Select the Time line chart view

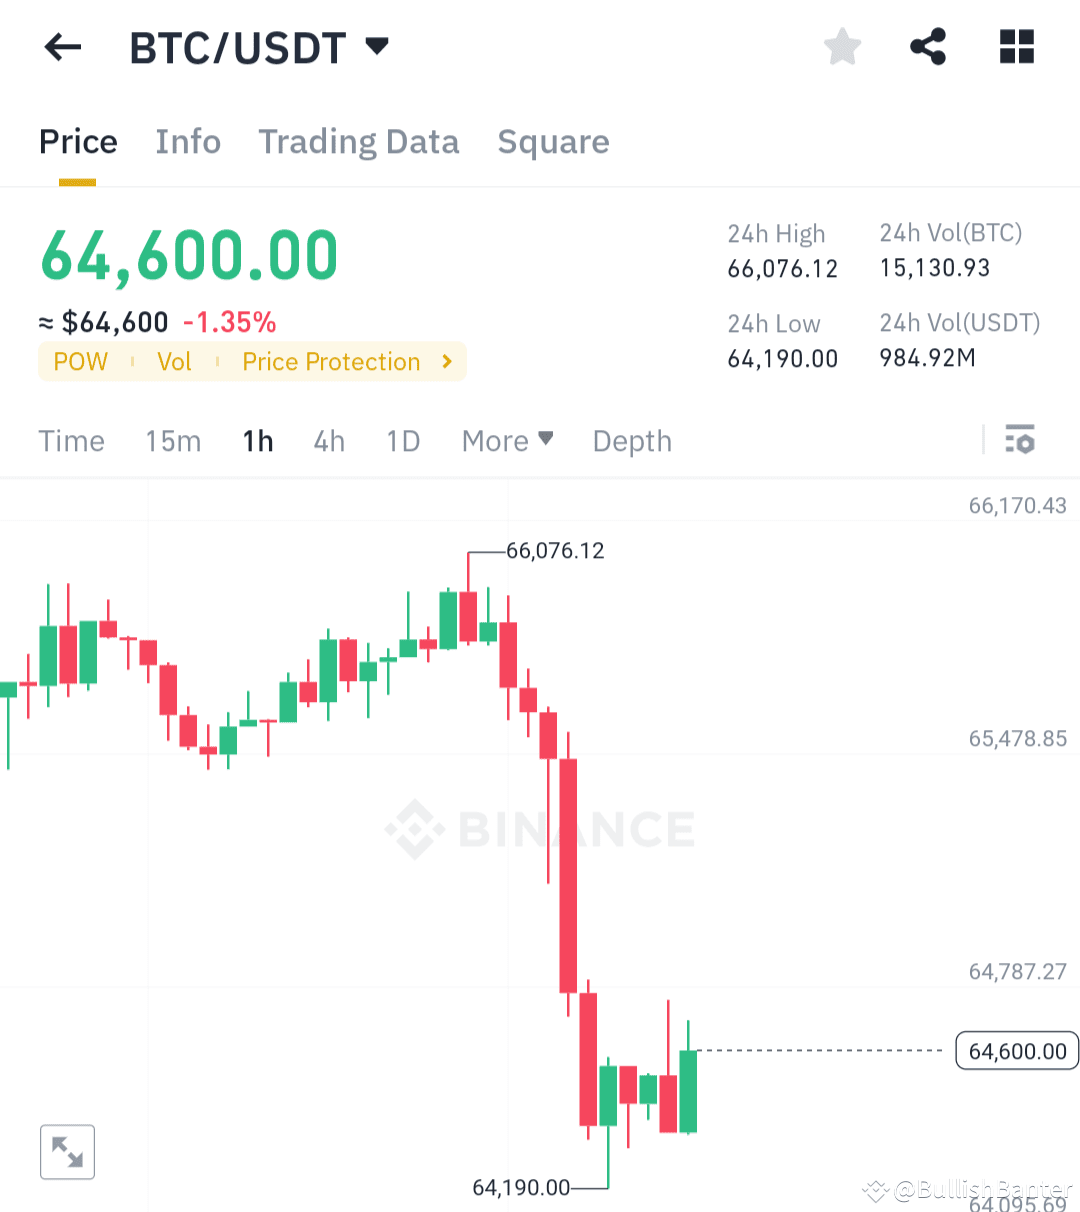click(x=71, y=441)
